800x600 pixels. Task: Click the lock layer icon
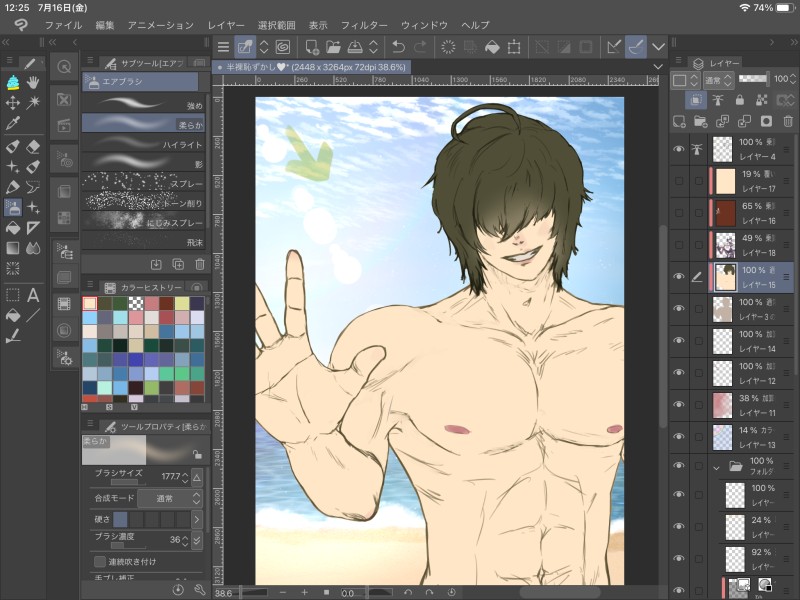(739, 100)
